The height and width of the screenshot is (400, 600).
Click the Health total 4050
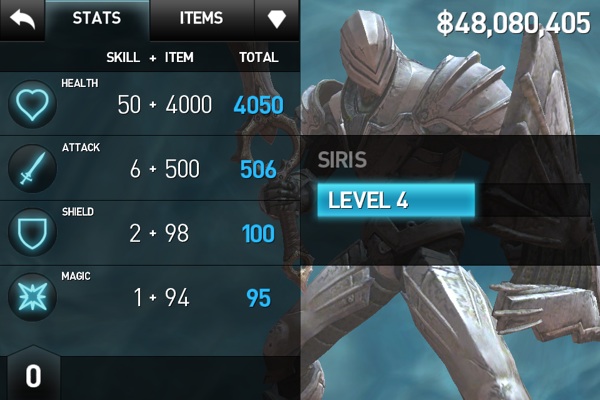[x=258, y=105]
